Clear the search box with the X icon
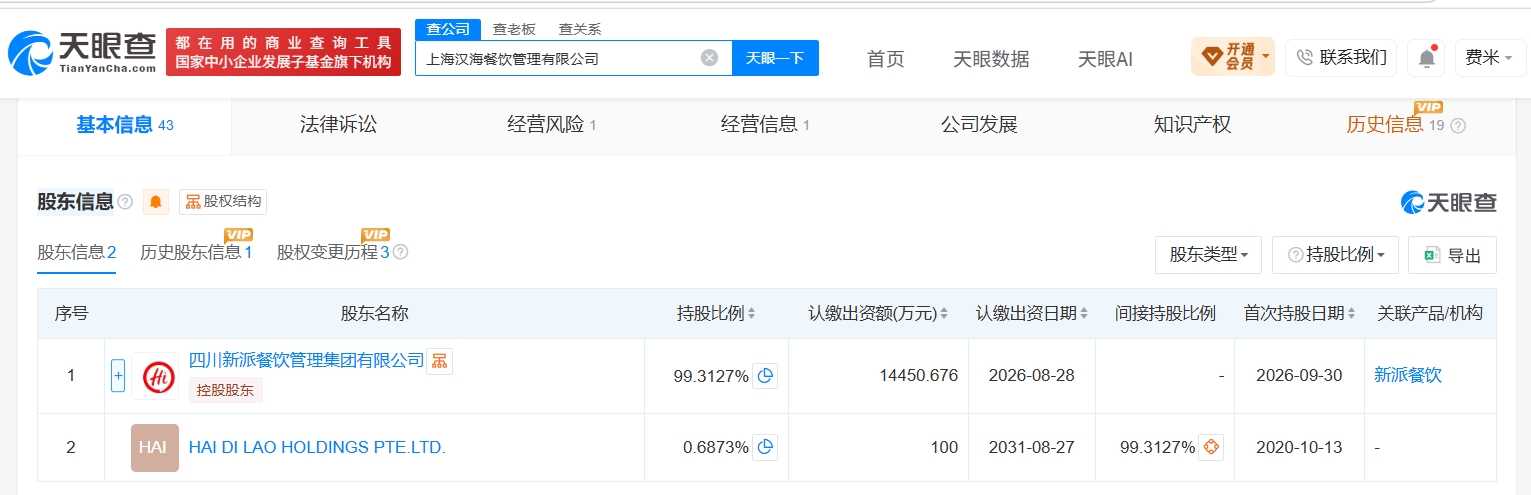The width and height of the screenshot is (1531, 495). click(709, 58)
